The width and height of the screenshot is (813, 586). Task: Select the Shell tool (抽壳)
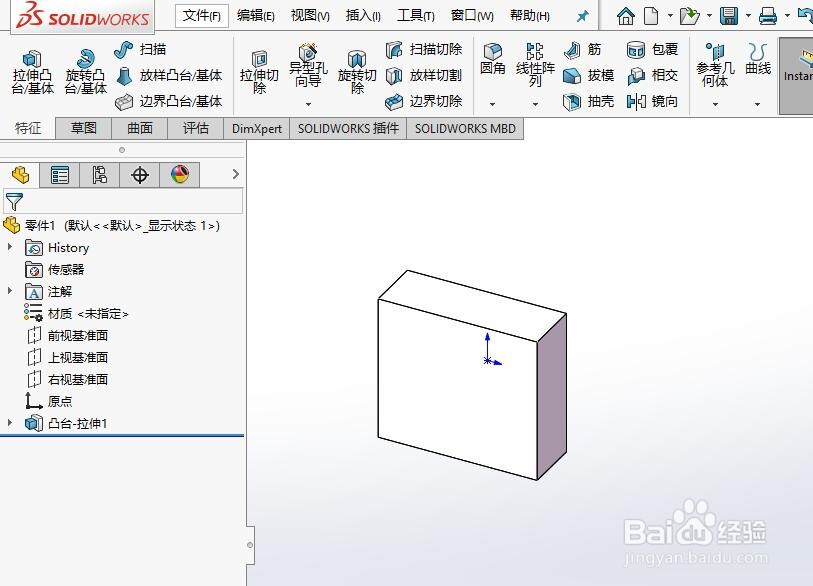[588, 101]
